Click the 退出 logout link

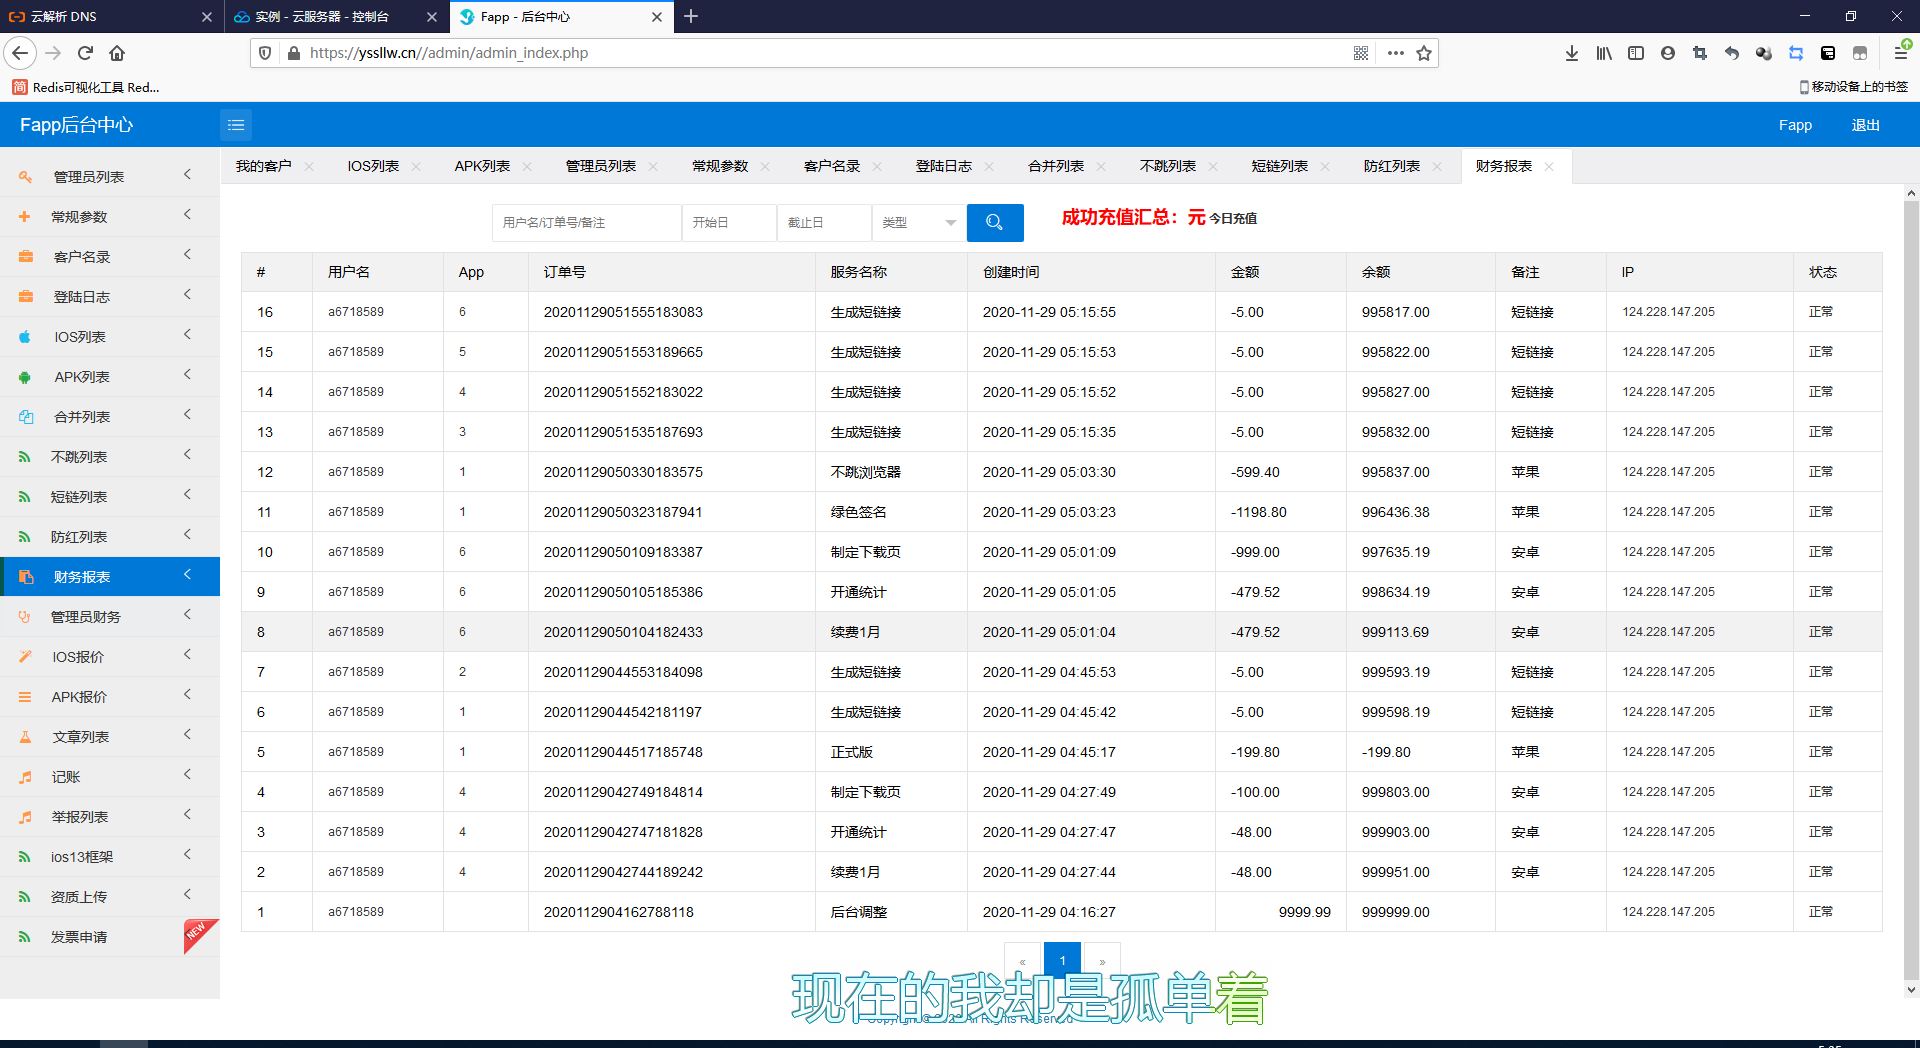1865,125
